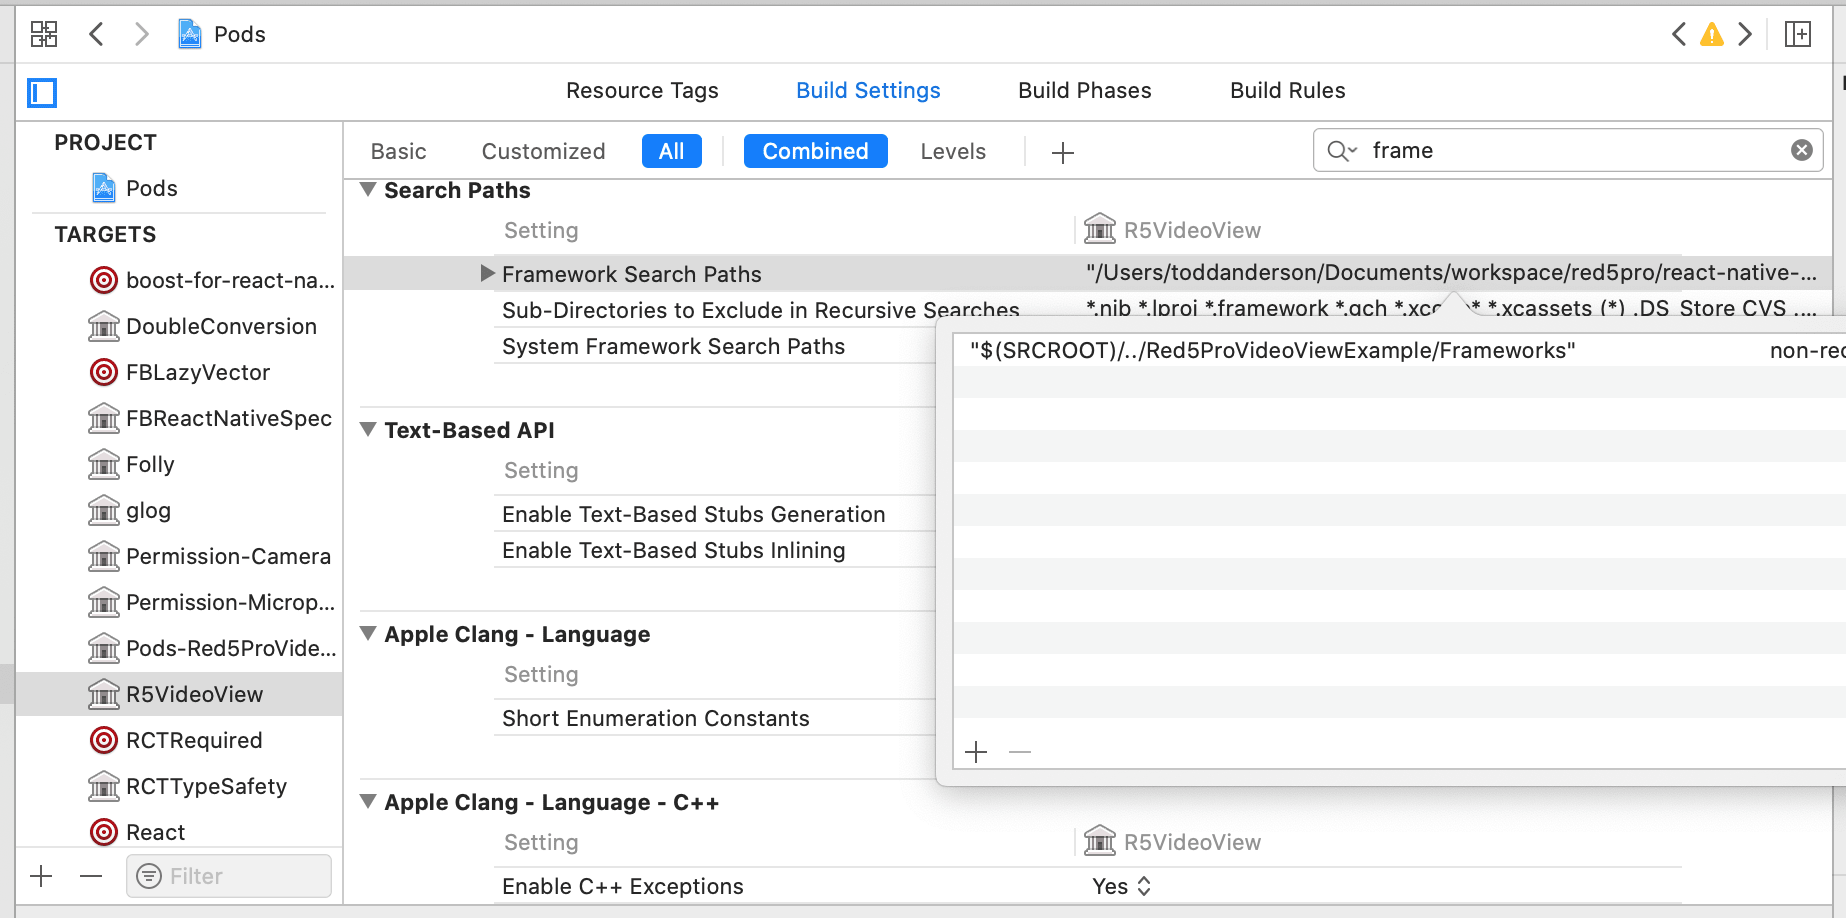The width and height of the screenshot is (1846, 918).
Task: Select the R5VideoView framework target
Action: [x=194, y=694]
